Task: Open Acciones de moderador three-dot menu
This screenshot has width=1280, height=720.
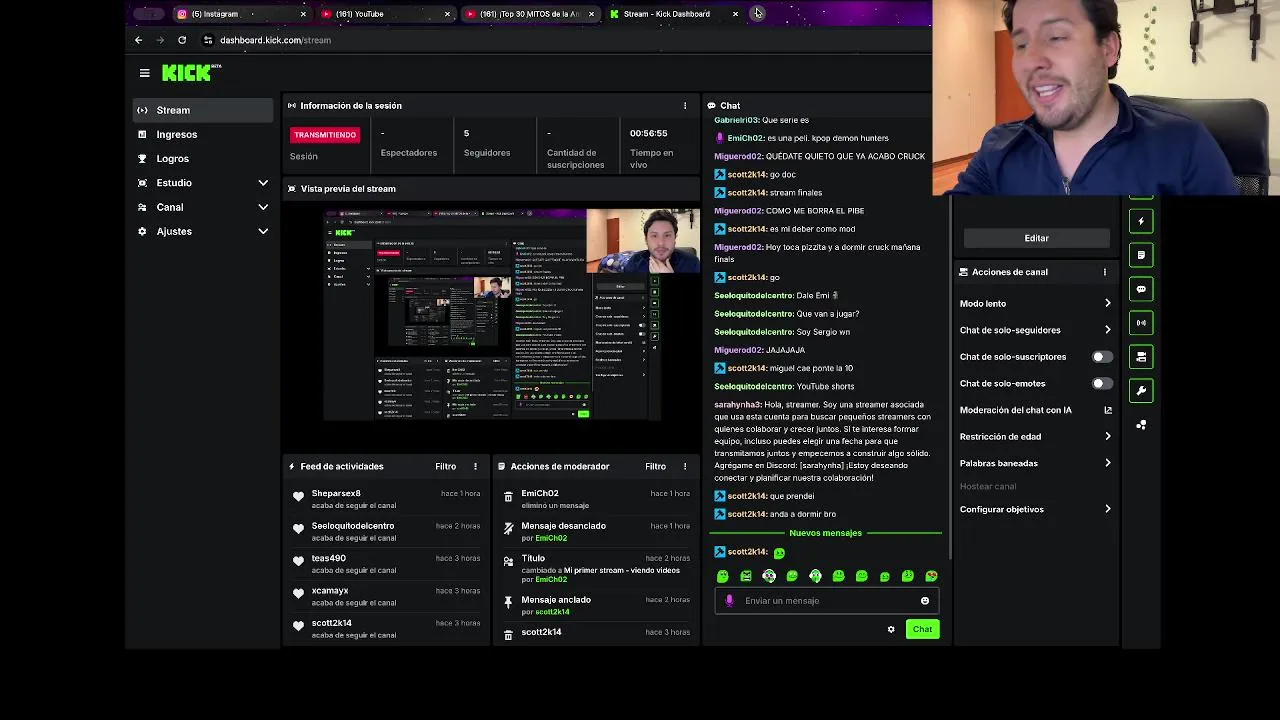Action: click(685, 466)
